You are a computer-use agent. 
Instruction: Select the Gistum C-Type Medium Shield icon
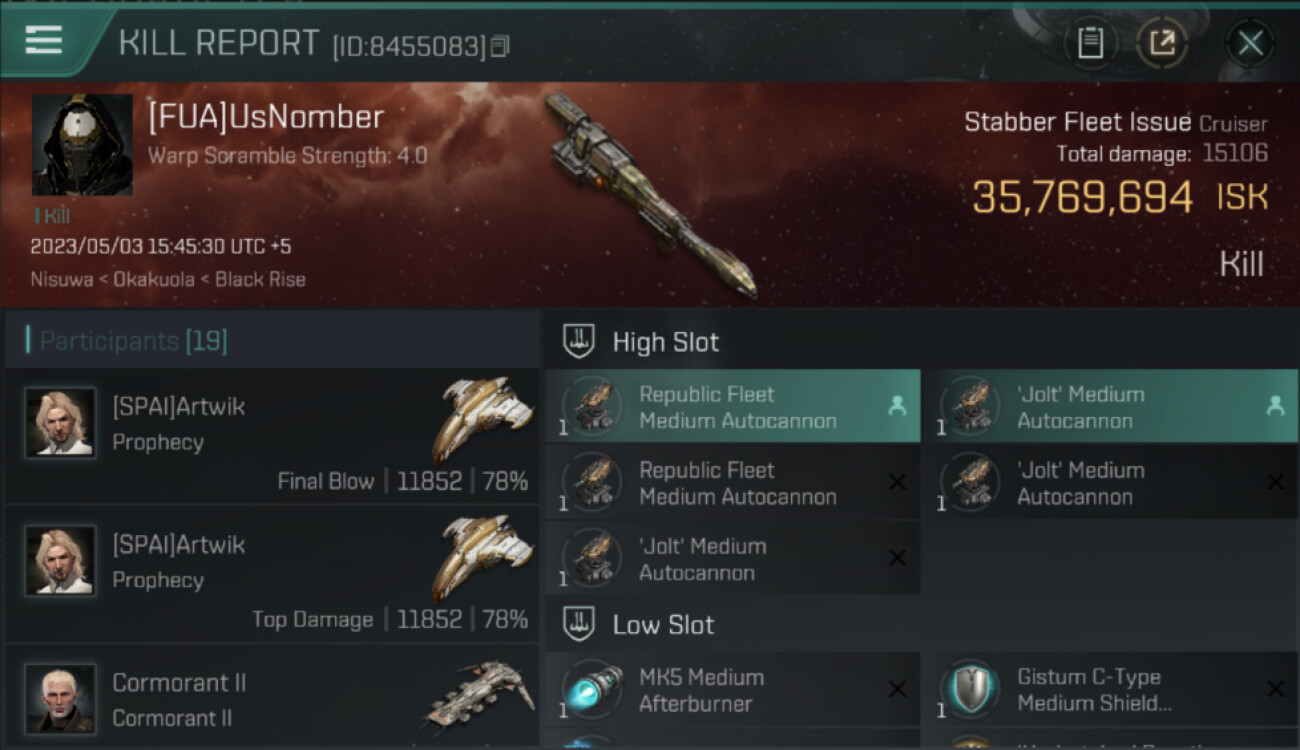pyautogui.click(x=968, y=689)
